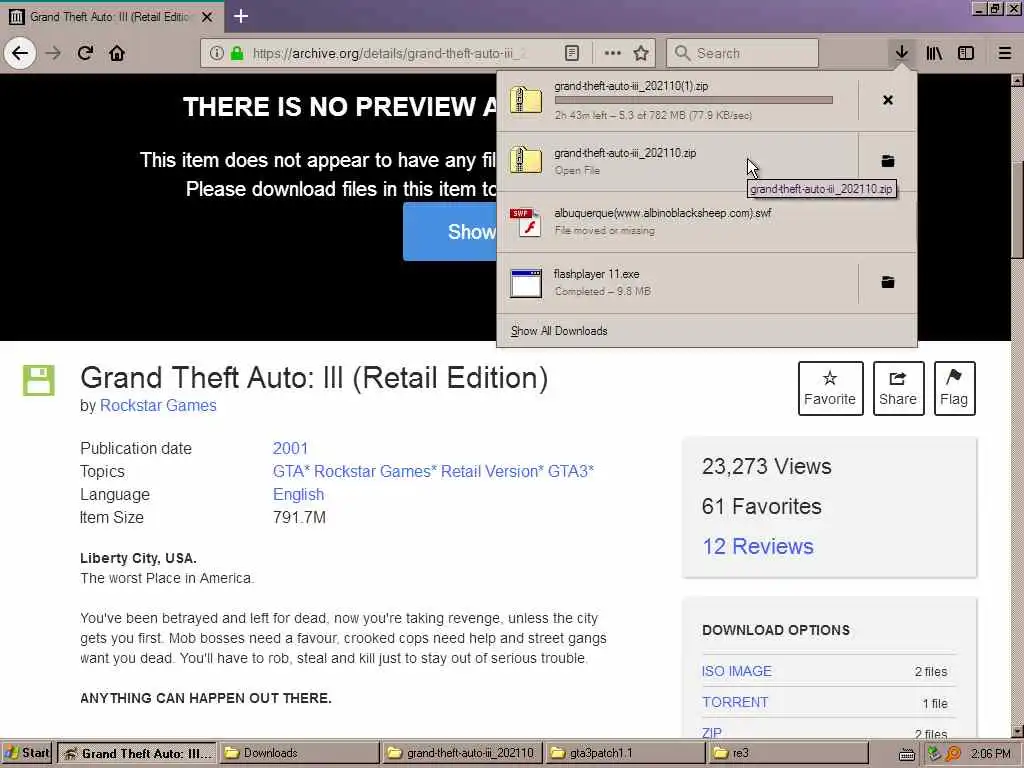Open the completed grand-theft-auto-iii_202110.zip entry

click(677, 161)
